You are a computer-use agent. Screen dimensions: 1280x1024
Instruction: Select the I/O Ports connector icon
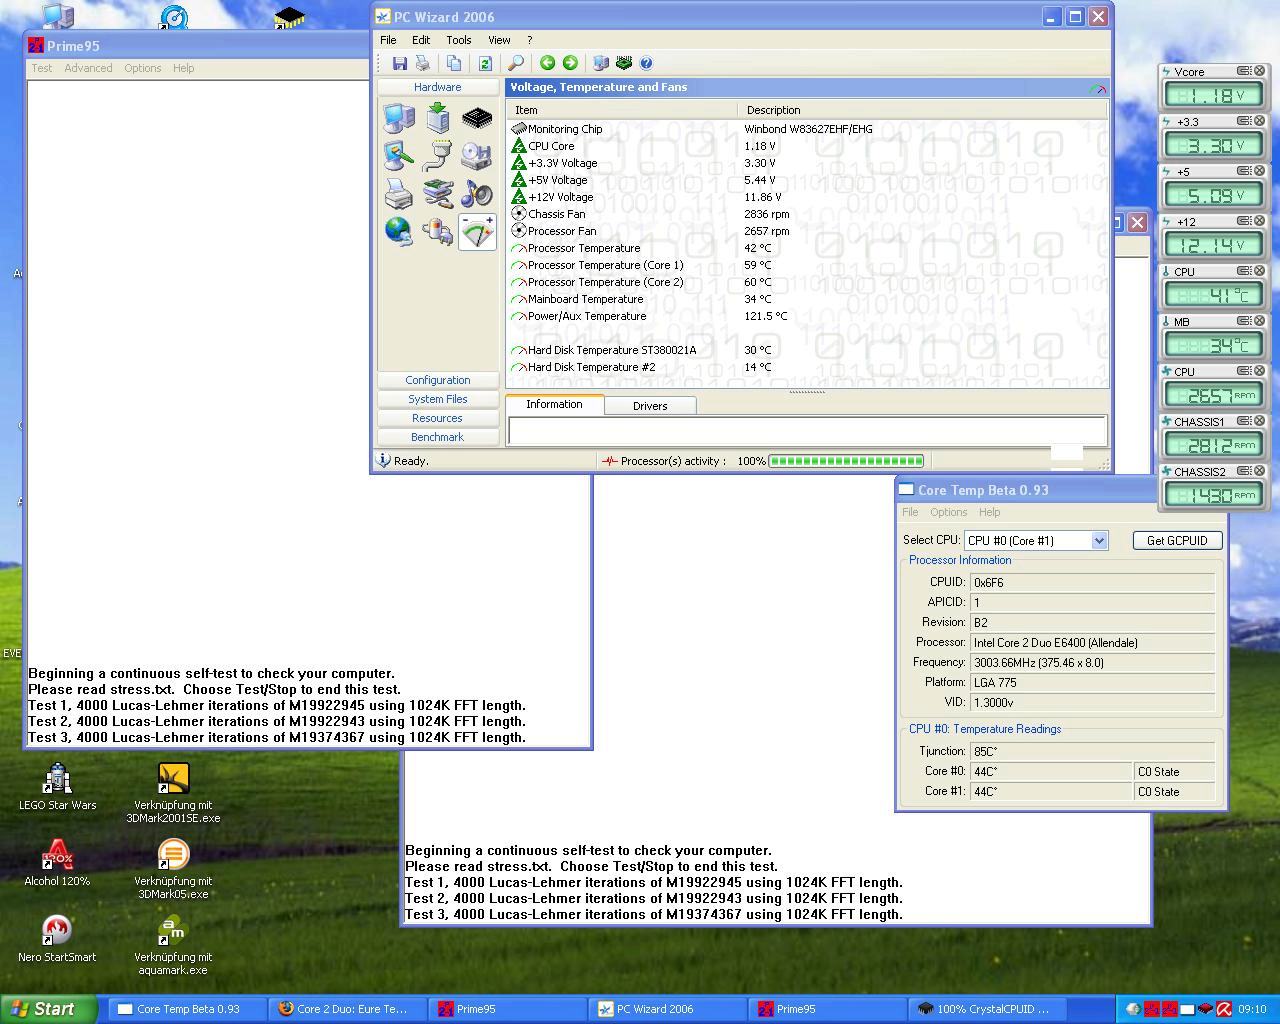pos(438,156)
